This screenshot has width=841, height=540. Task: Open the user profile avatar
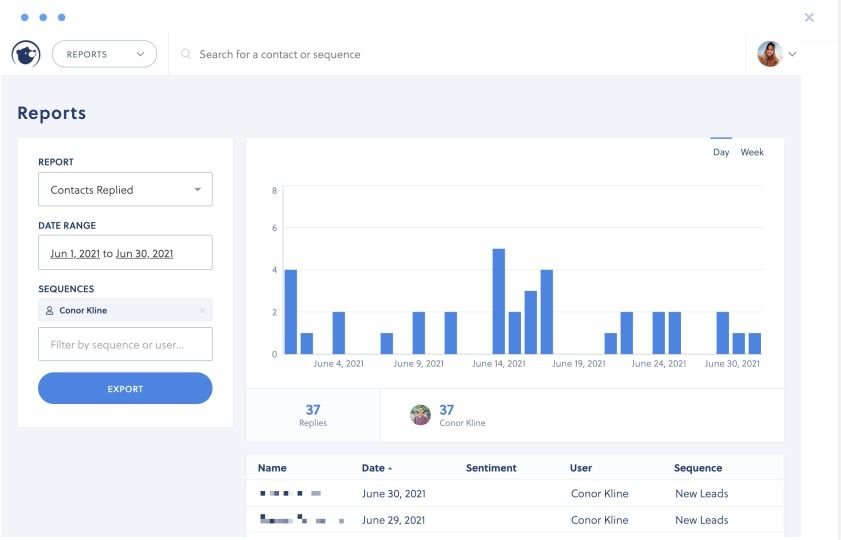pos(770,54)
